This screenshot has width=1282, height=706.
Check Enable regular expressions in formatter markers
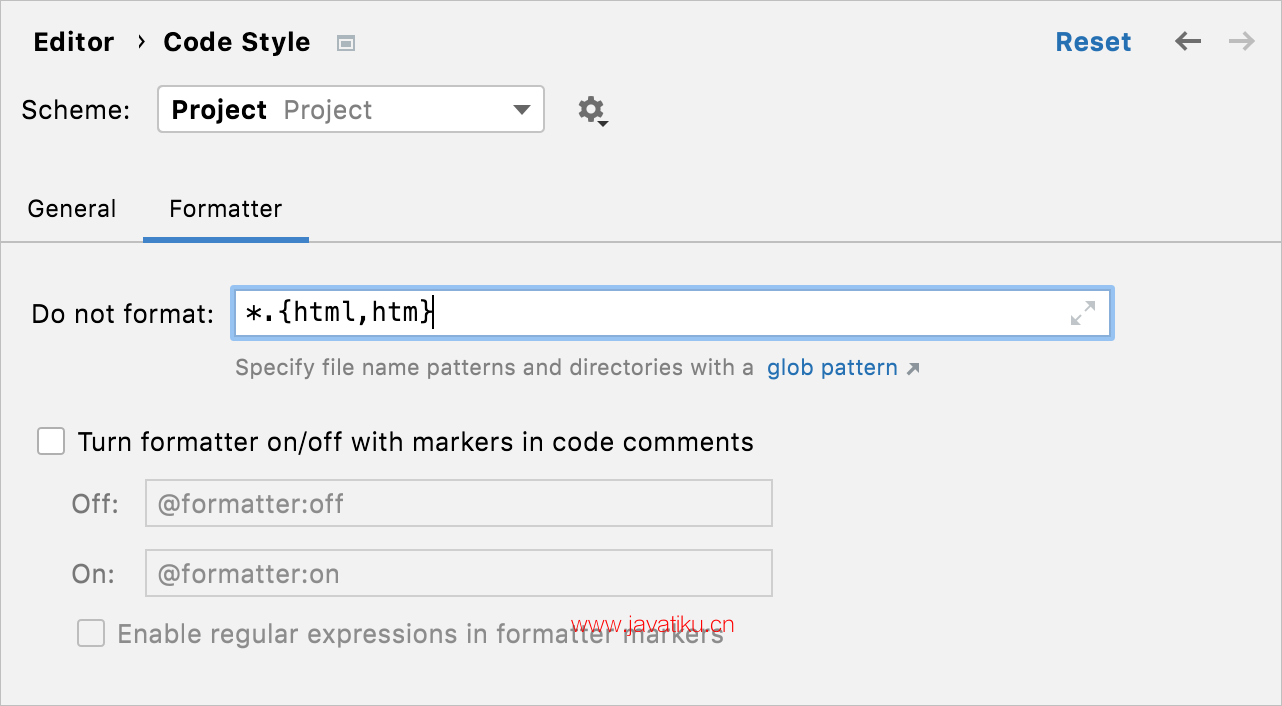tap(91, 633)
